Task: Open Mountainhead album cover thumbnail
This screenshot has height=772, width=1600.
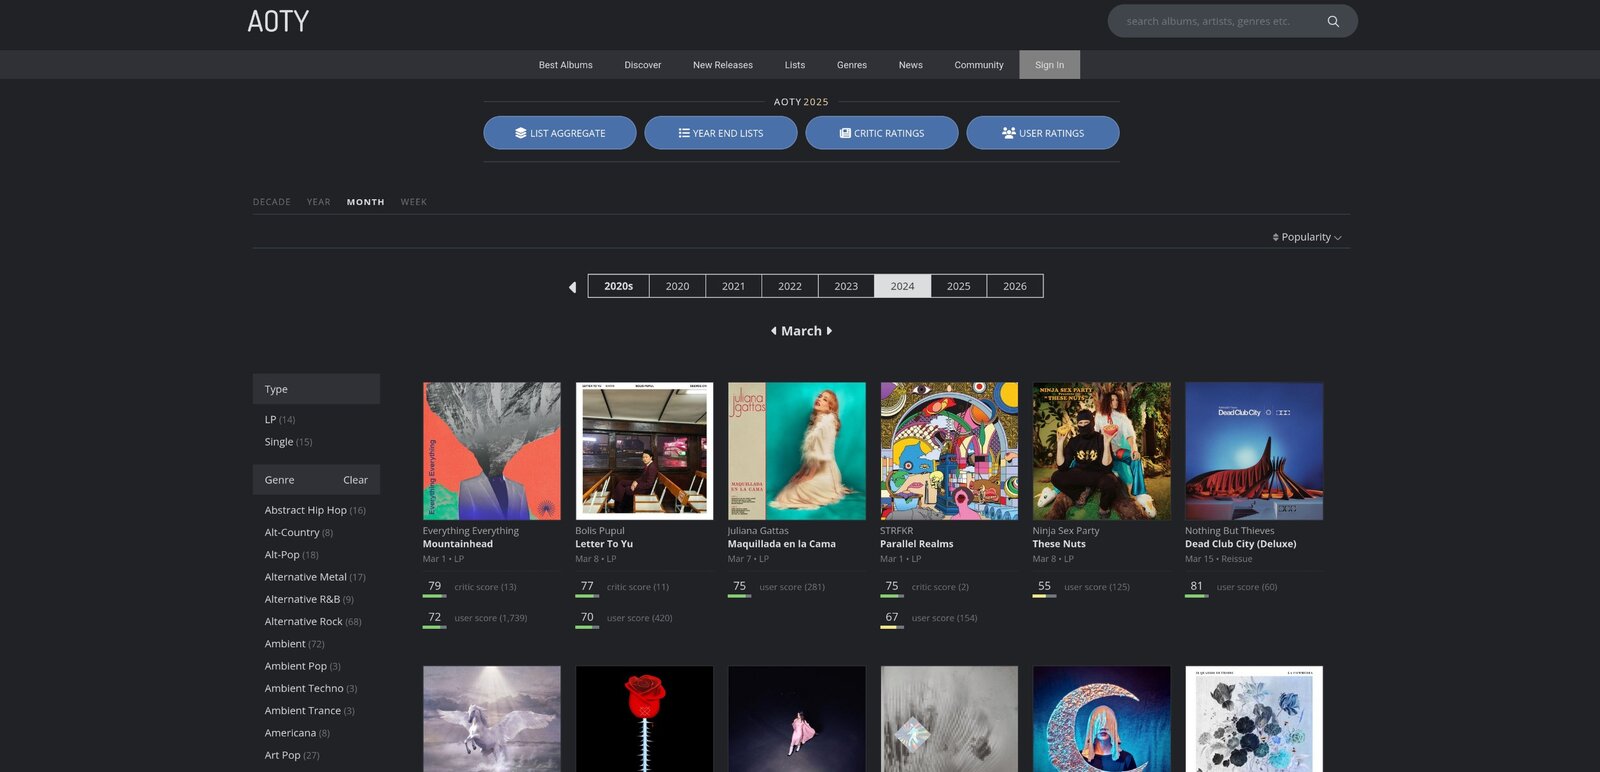Action: pos(491,451)
